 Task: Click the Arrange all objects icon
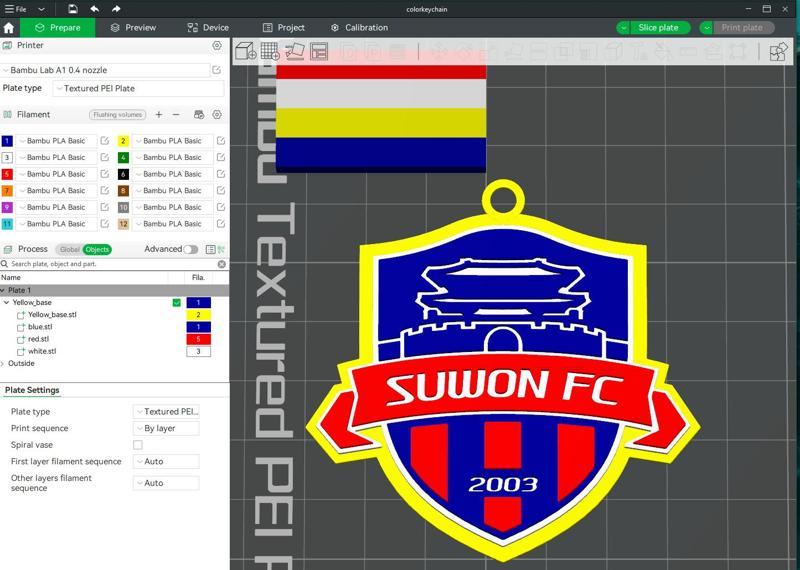click(319, 51)
